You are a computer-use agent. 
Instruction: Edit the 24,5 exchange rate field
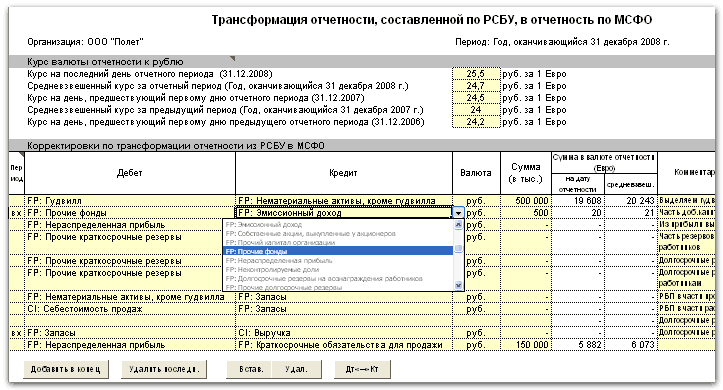coord(476,98)
